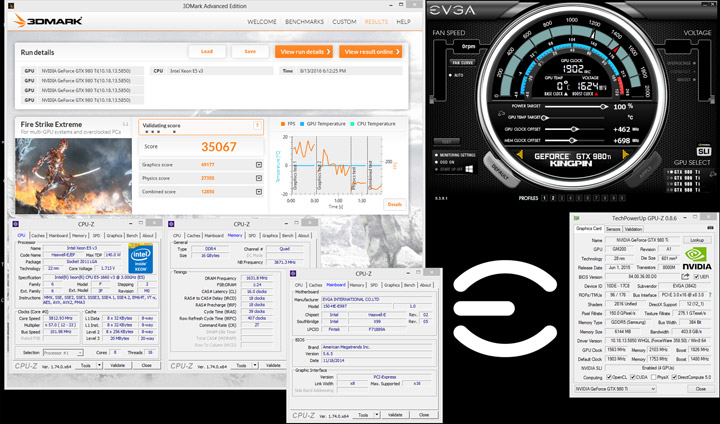Click the Load button in 3DMark
The image size is (720, 424).
pos(207,51)
